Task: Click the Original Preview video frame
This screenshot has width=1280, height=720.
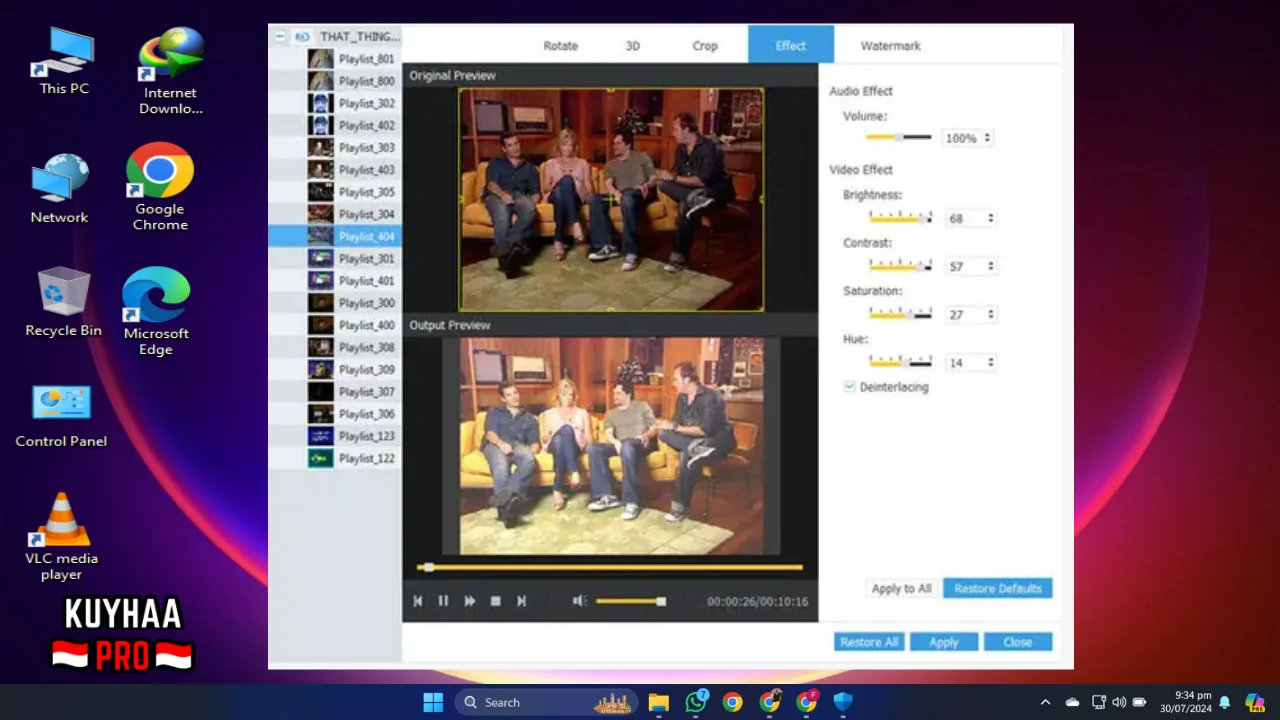Action: [x=611, y=199]
